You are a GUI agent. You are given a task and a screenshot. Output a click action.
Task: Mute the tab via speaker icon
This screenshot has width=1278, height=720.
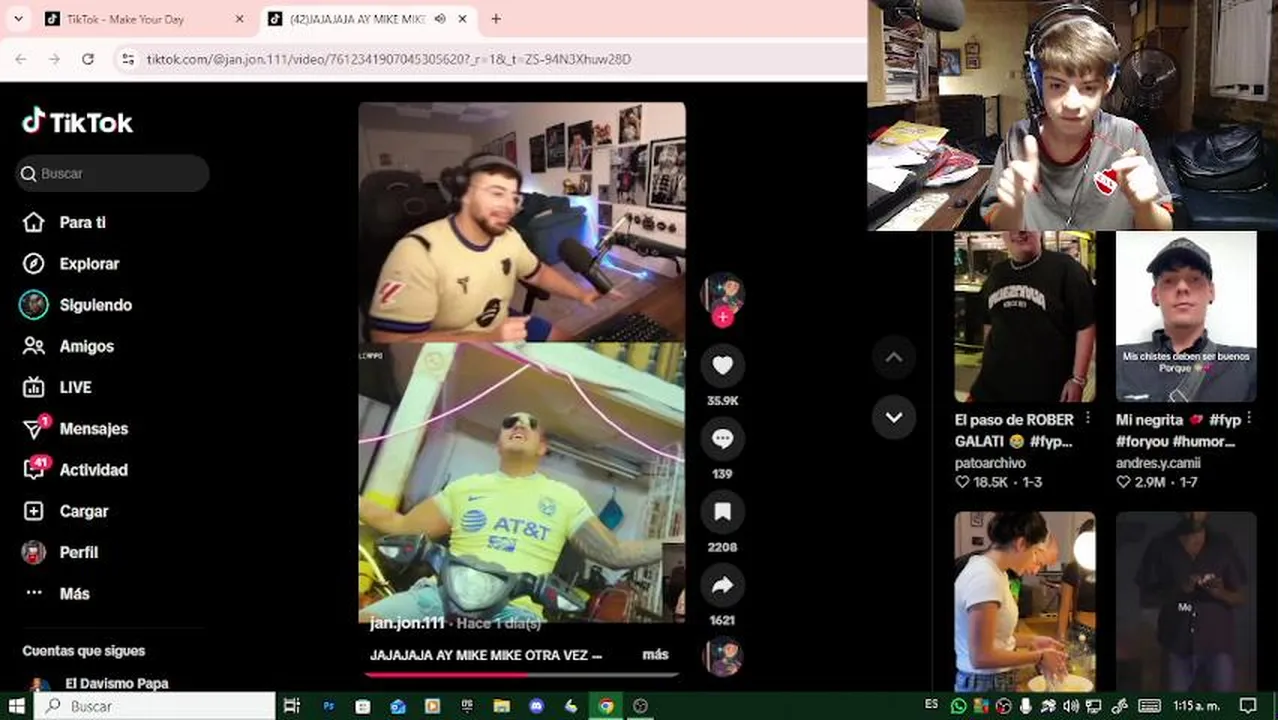[x=440, y=19]
